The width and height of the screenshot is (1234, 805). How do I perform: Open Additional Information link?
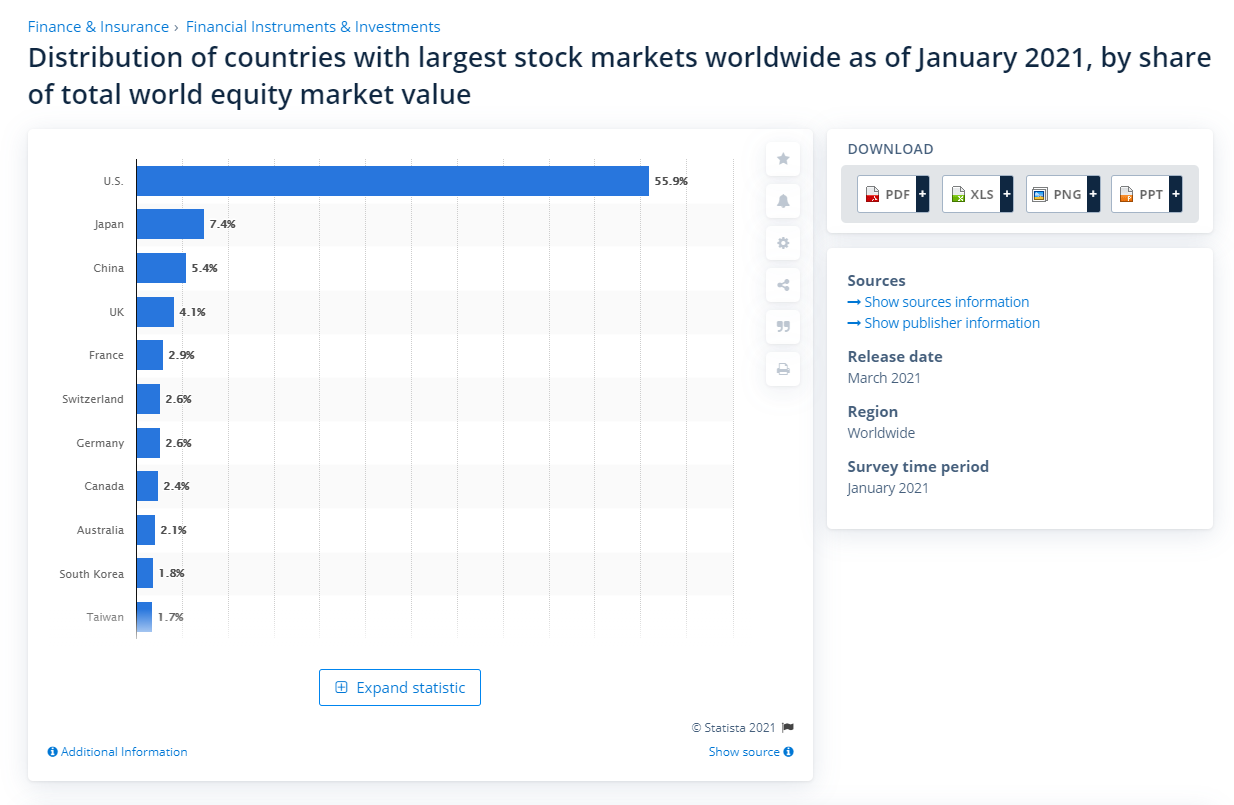pyautogui.click(x=124, y=752)
